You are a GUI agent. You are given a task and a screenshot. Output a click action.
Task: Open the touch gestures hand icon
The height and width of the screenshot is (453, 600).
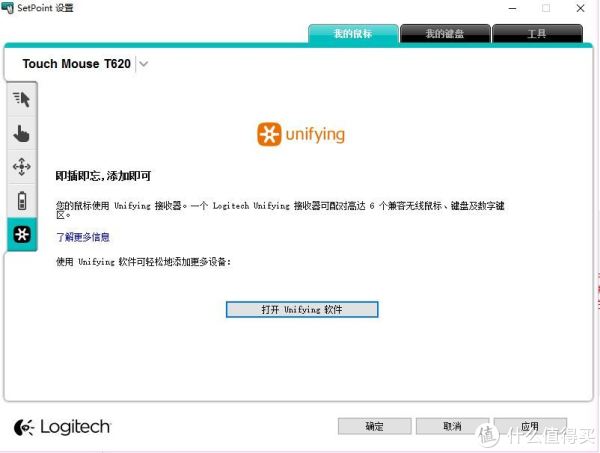pyautogui.click(x=22, y=133)
